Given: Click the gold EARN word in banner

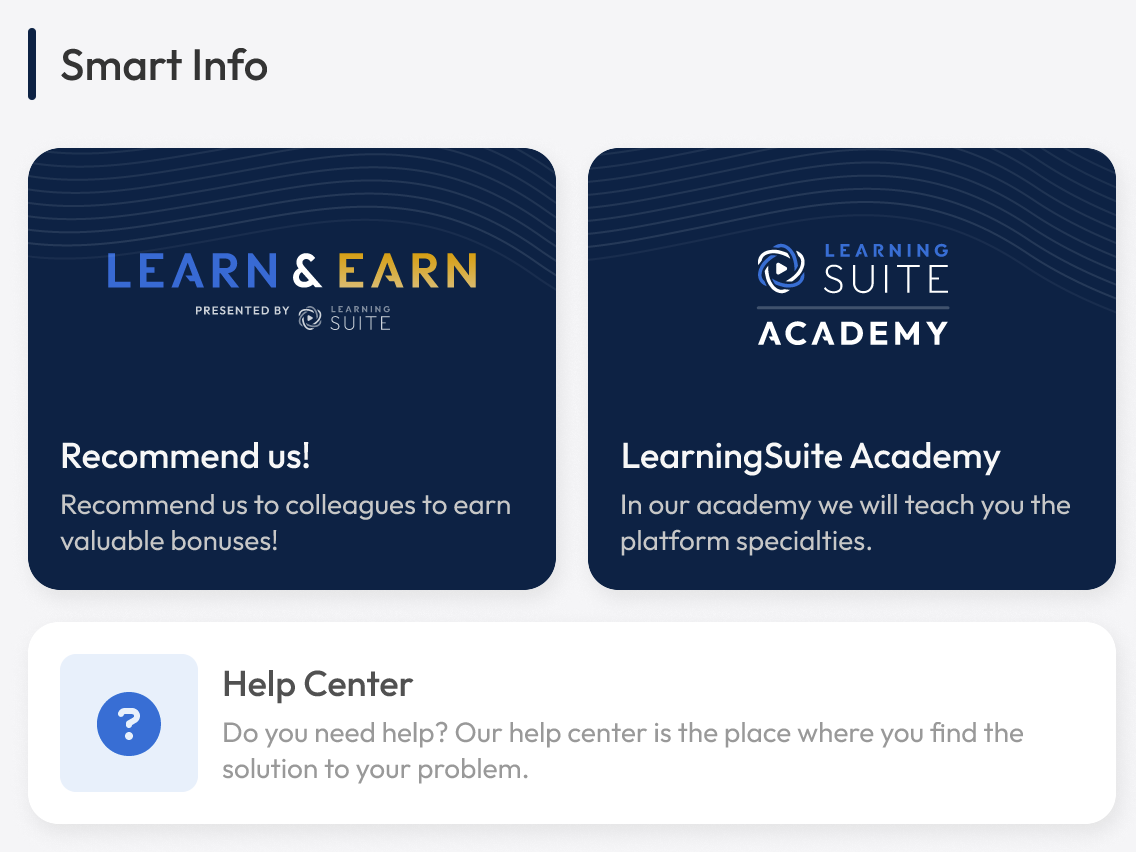Looking at the screenshot, I should [407, 271].
